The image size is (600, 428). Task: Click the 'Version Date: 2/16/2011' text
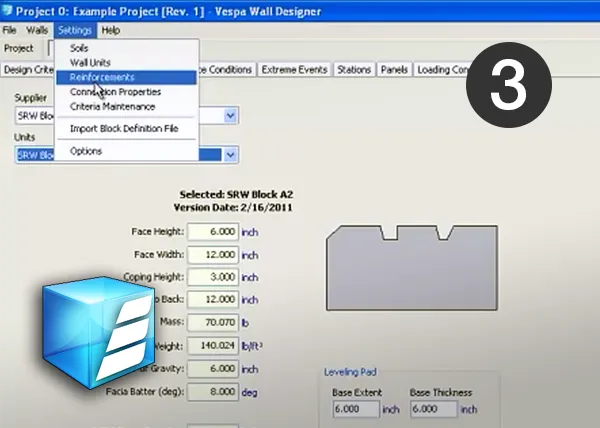coord(233,208)
